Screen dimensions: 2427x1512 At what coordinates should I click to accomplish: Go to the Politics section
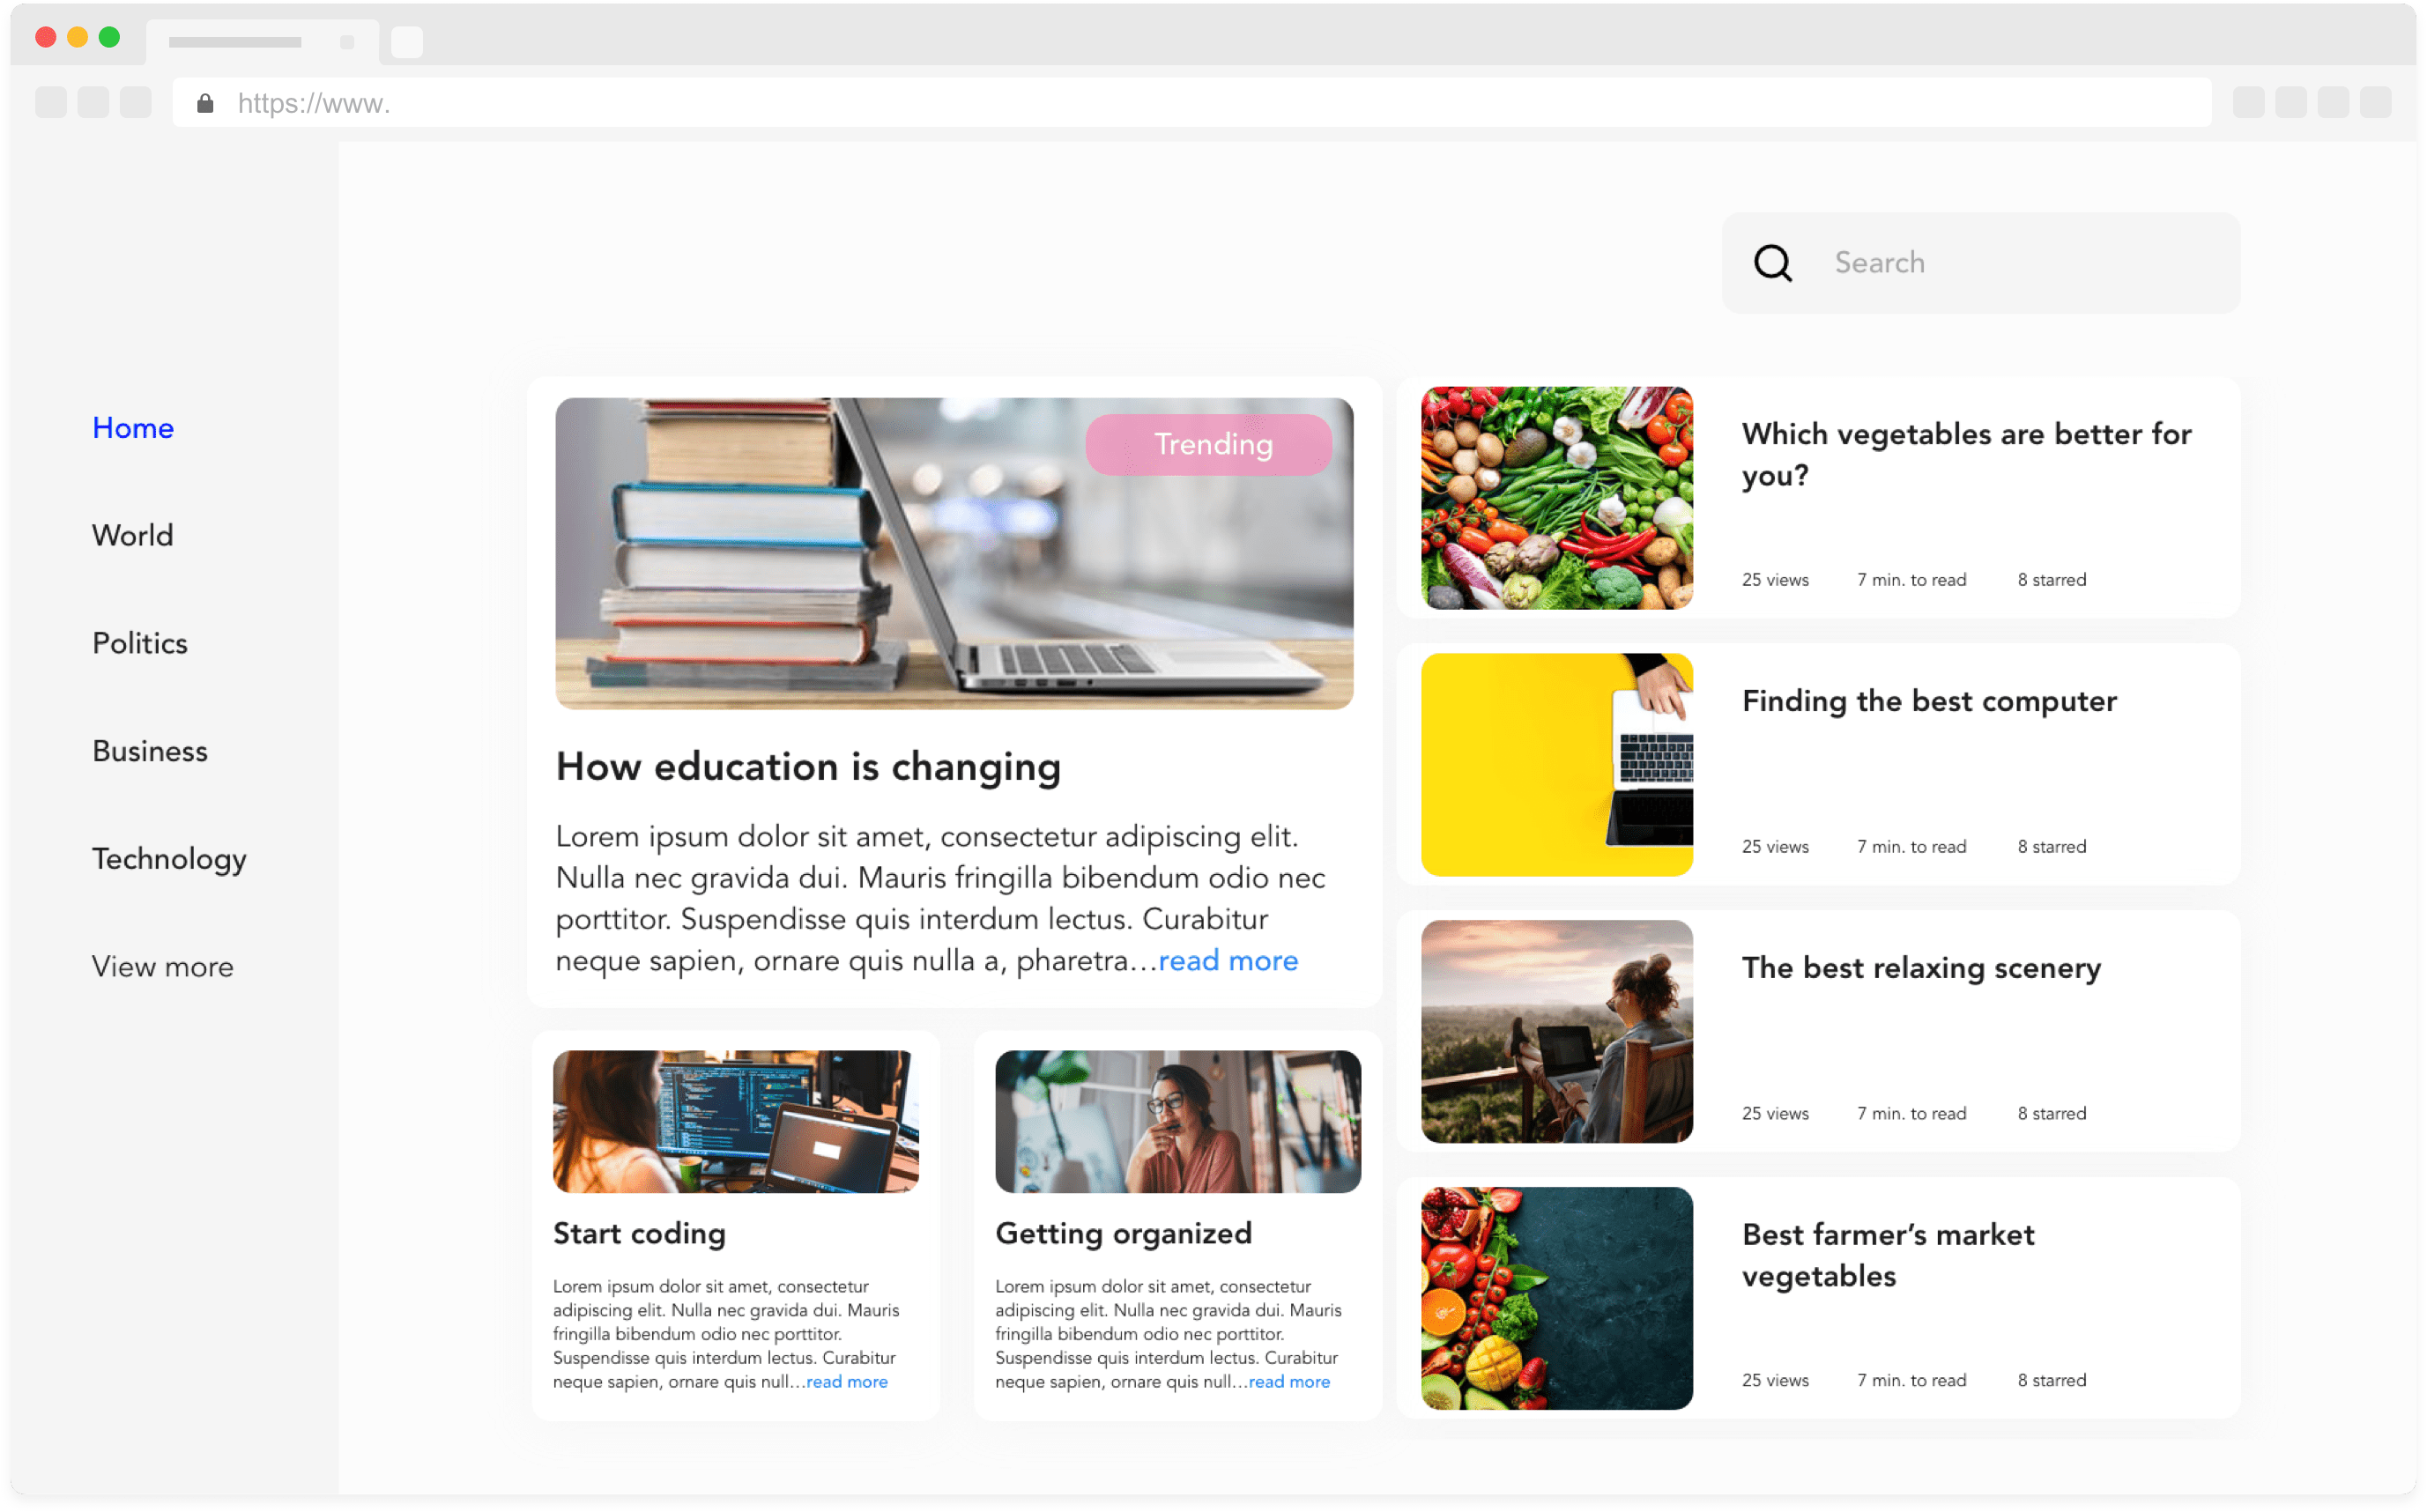click(x=140, y=644)
